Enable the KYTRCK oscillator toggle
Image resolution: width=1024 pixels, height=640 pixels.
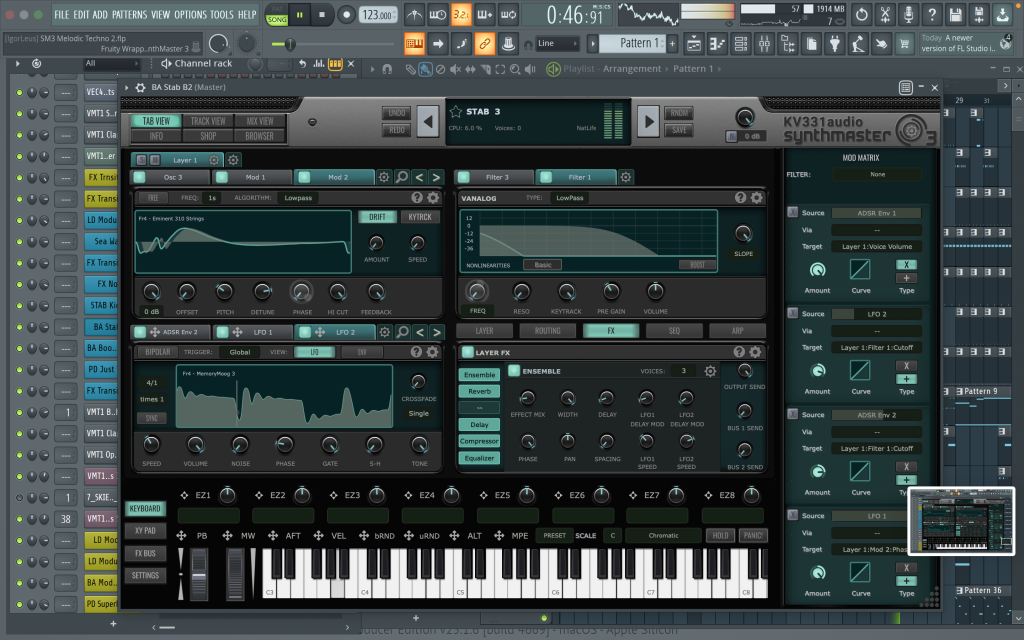coord(420,217)
